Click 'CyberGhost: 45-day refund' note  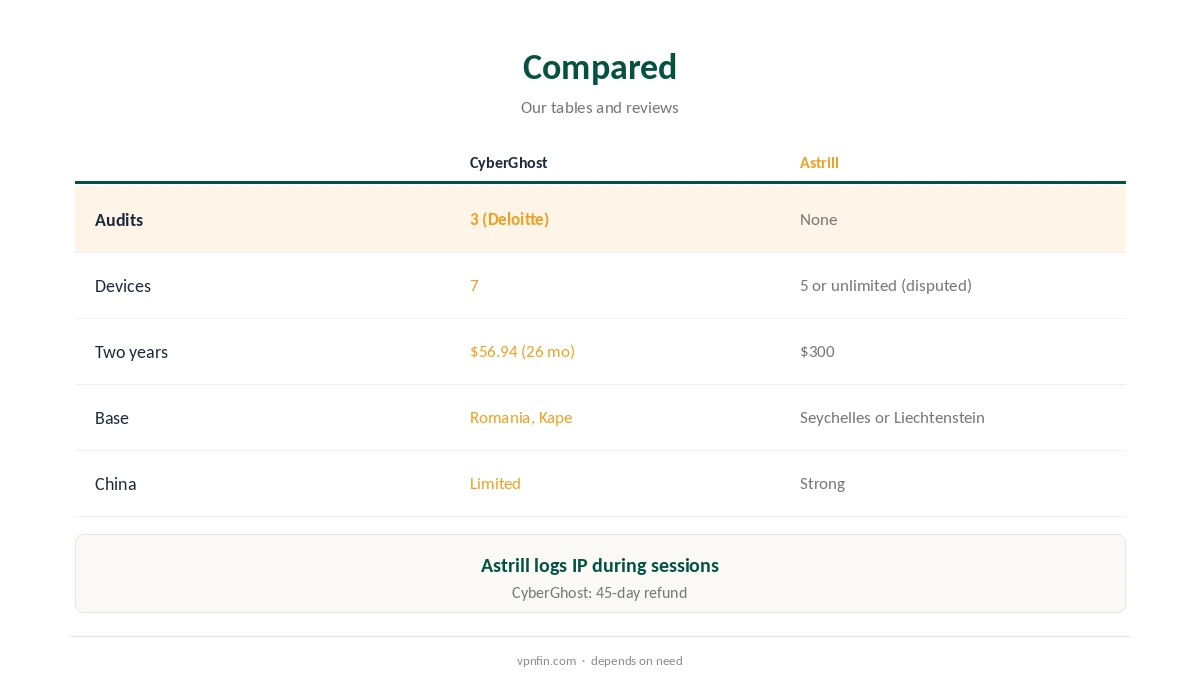(600, 593)
